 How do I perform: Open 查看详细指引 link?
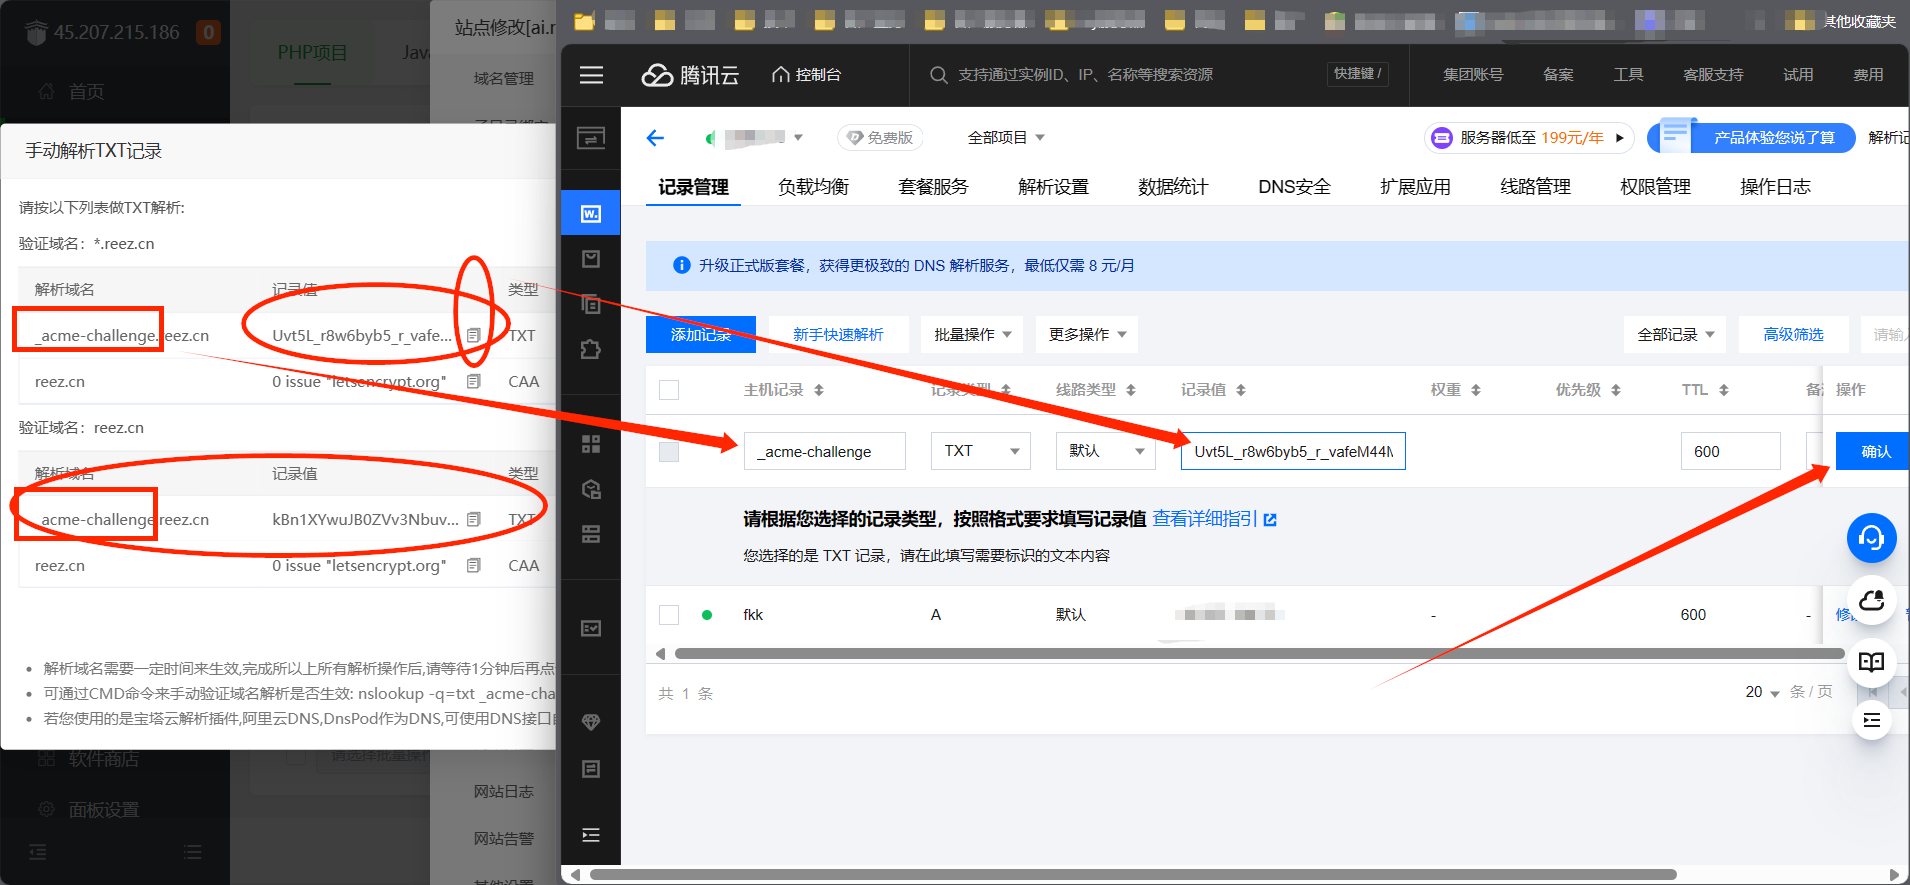[1214, 519]
